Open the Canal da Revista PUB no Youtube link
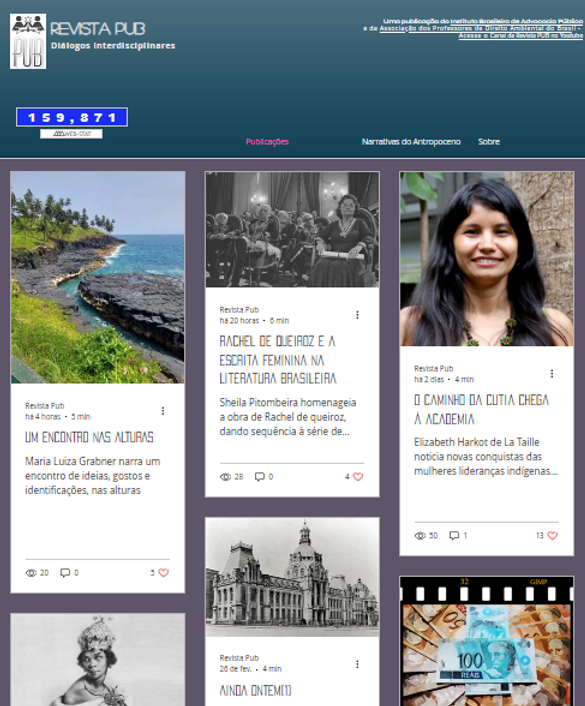This screenshot has width=585, height=706. pos(521,36)
